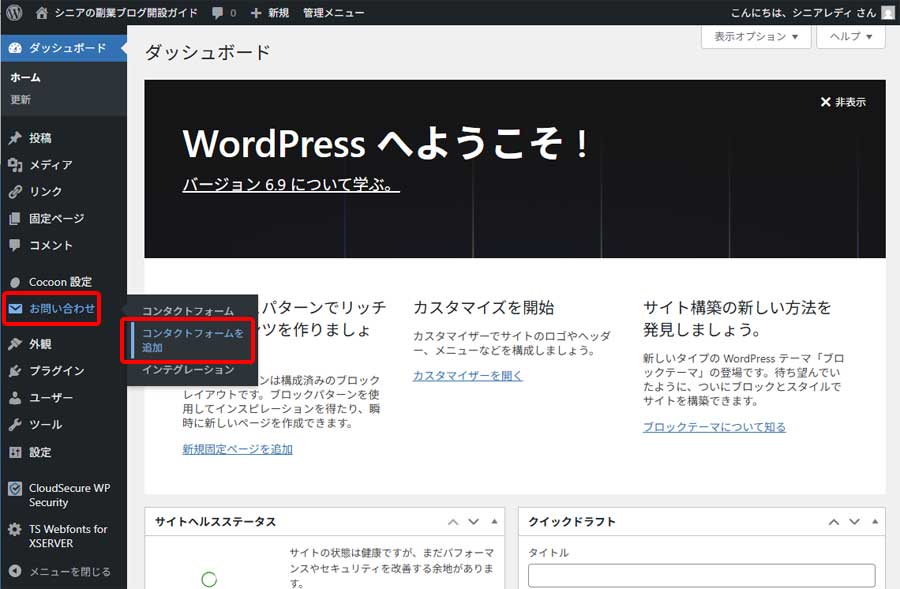This screenshot has height=589, width=900.
Task: Select 管理メニュー in the admin bar
Action: click(333, 11)
